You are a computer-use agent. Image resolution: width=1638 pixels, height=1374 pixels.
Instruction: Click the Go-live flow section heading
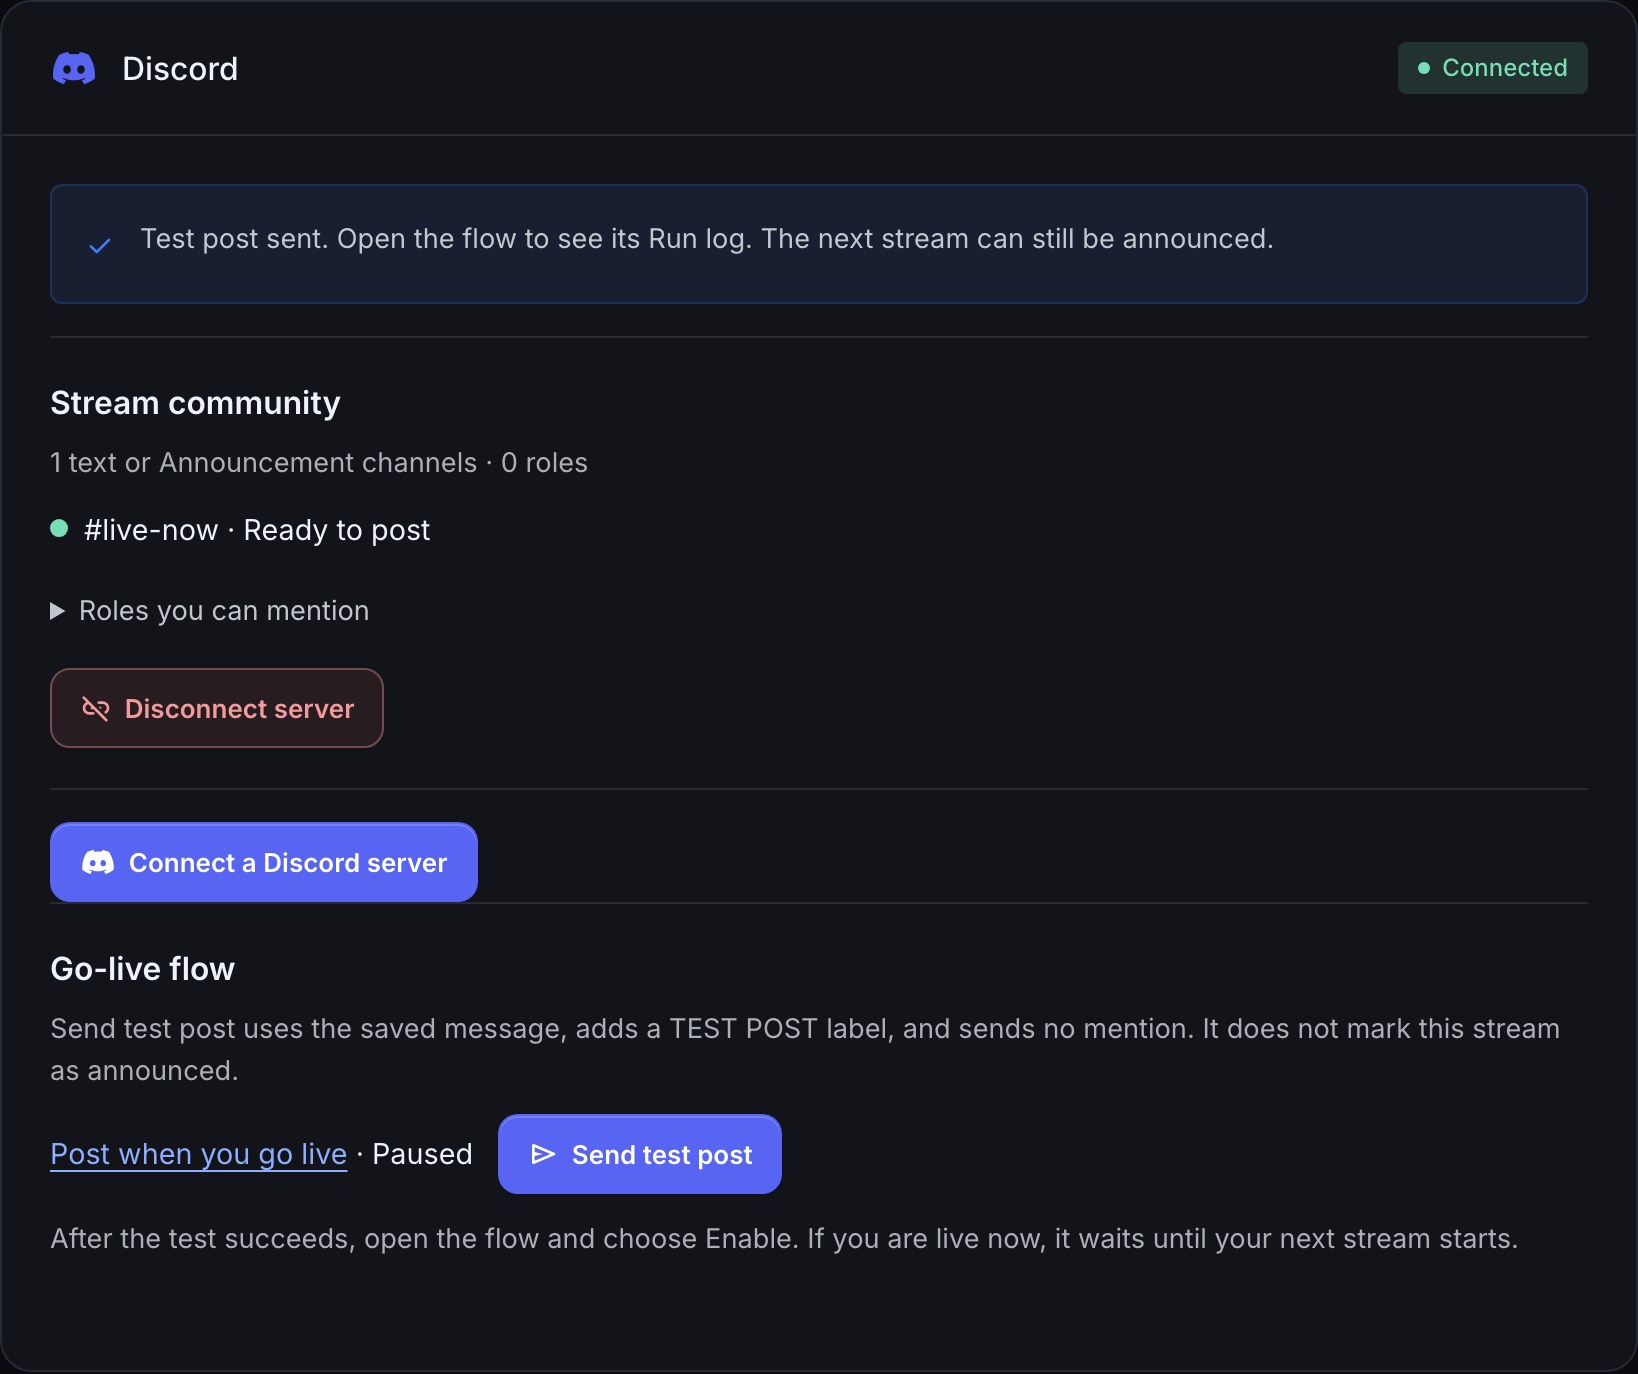click(143, 969)
